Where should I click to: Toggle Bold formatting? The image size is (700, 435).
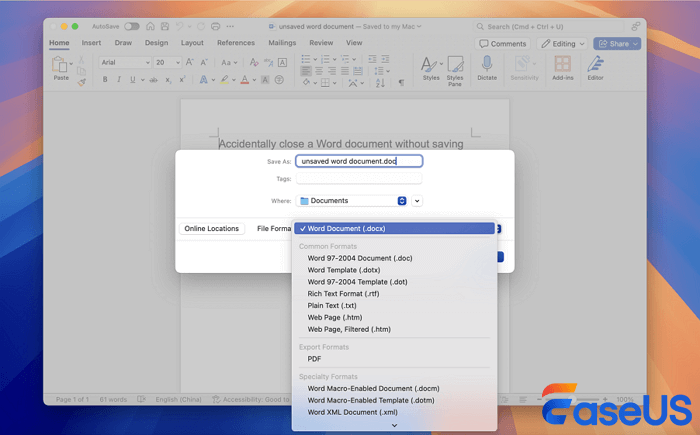click(105, 79)
